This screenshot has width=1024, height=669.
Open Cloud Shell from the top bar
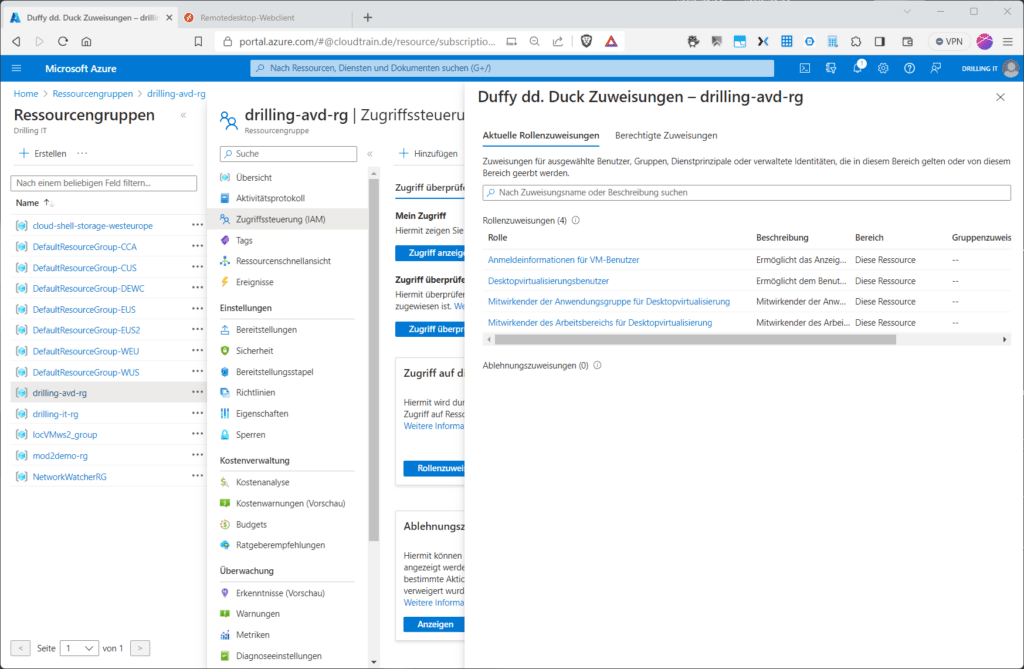tap(805, 68)
